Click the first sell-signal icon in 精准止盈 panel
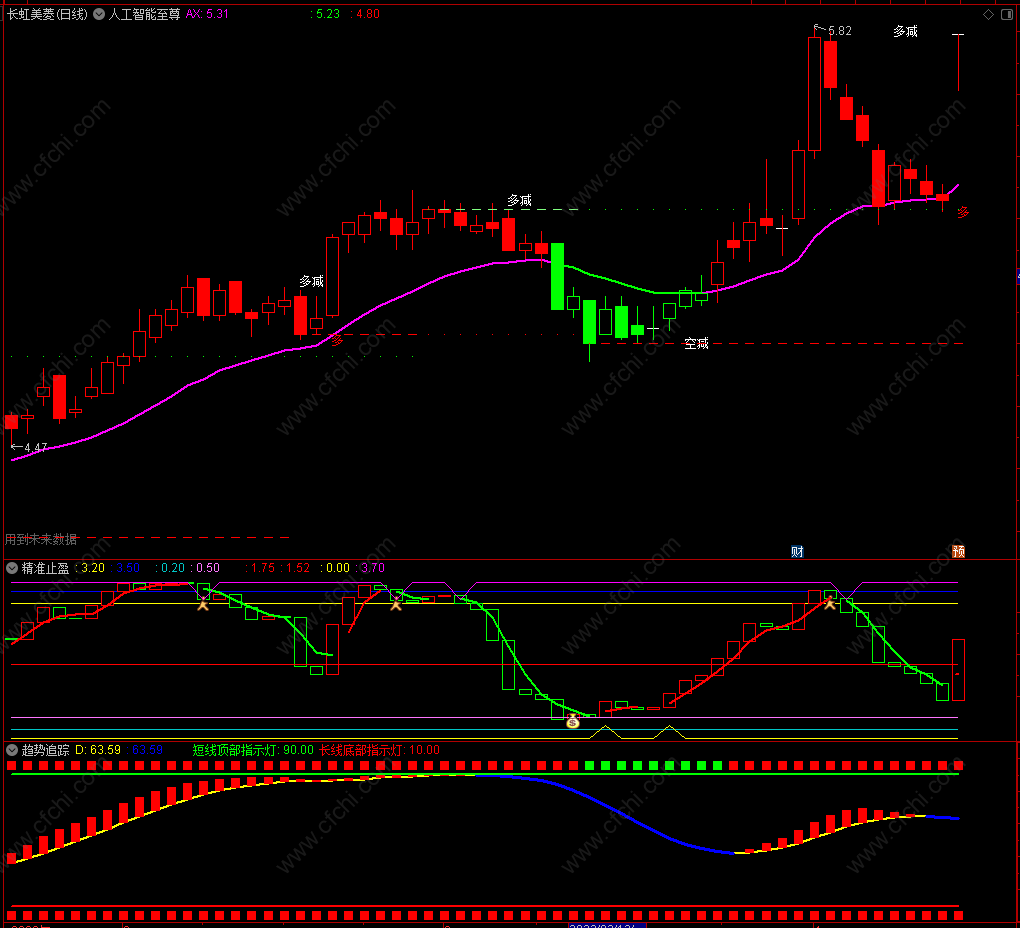 [202, 602]
